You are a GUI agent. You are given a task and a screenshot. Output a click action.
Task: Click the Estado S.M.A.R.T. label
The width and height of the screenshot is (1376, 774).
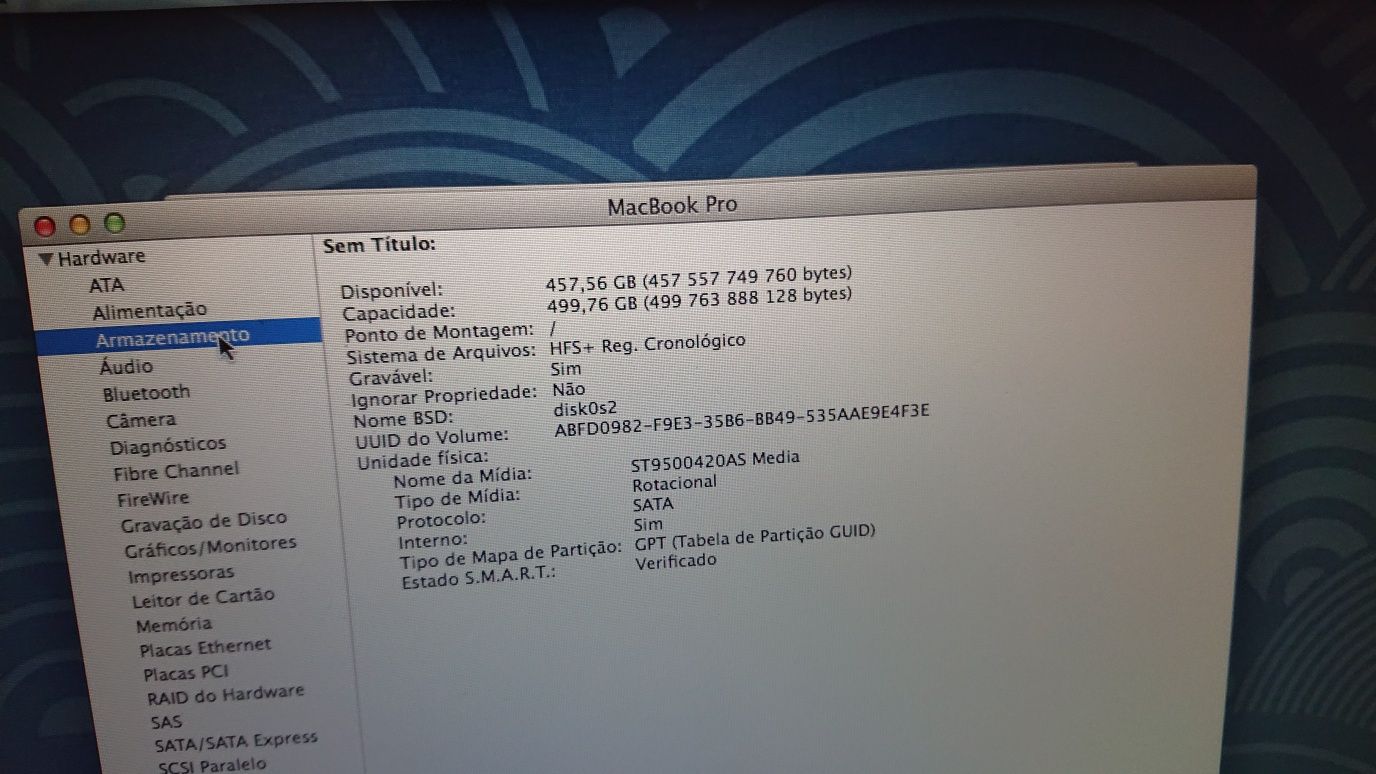(x=478, y=578)
